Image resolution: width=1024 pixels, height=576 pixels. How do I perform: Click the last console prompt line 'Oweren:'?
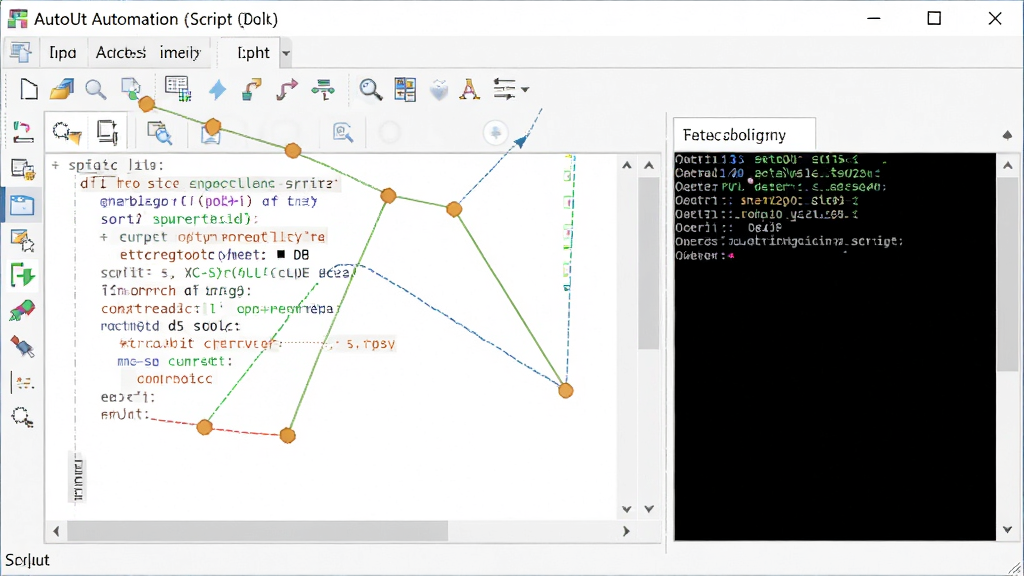point(705,255)
